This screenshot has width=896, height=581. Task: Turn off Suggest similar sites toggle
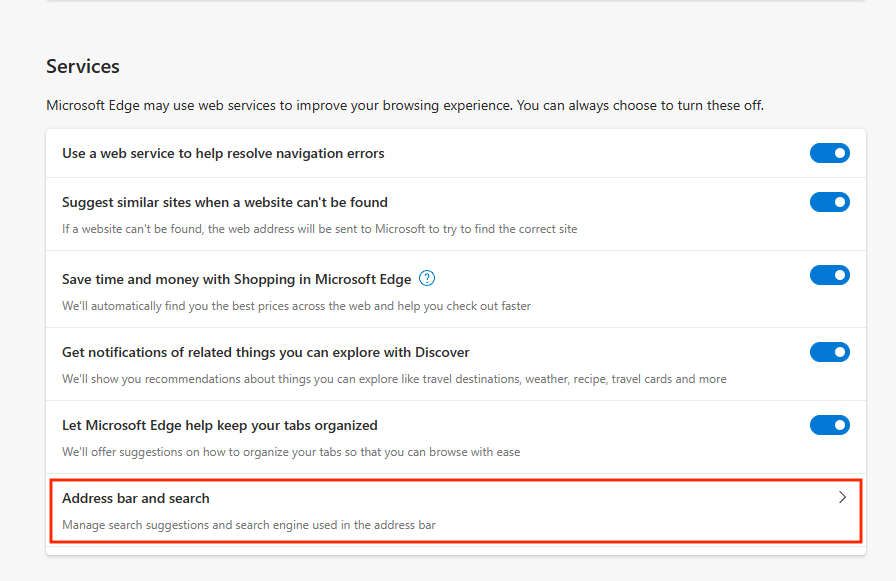(x=829, y=202)
